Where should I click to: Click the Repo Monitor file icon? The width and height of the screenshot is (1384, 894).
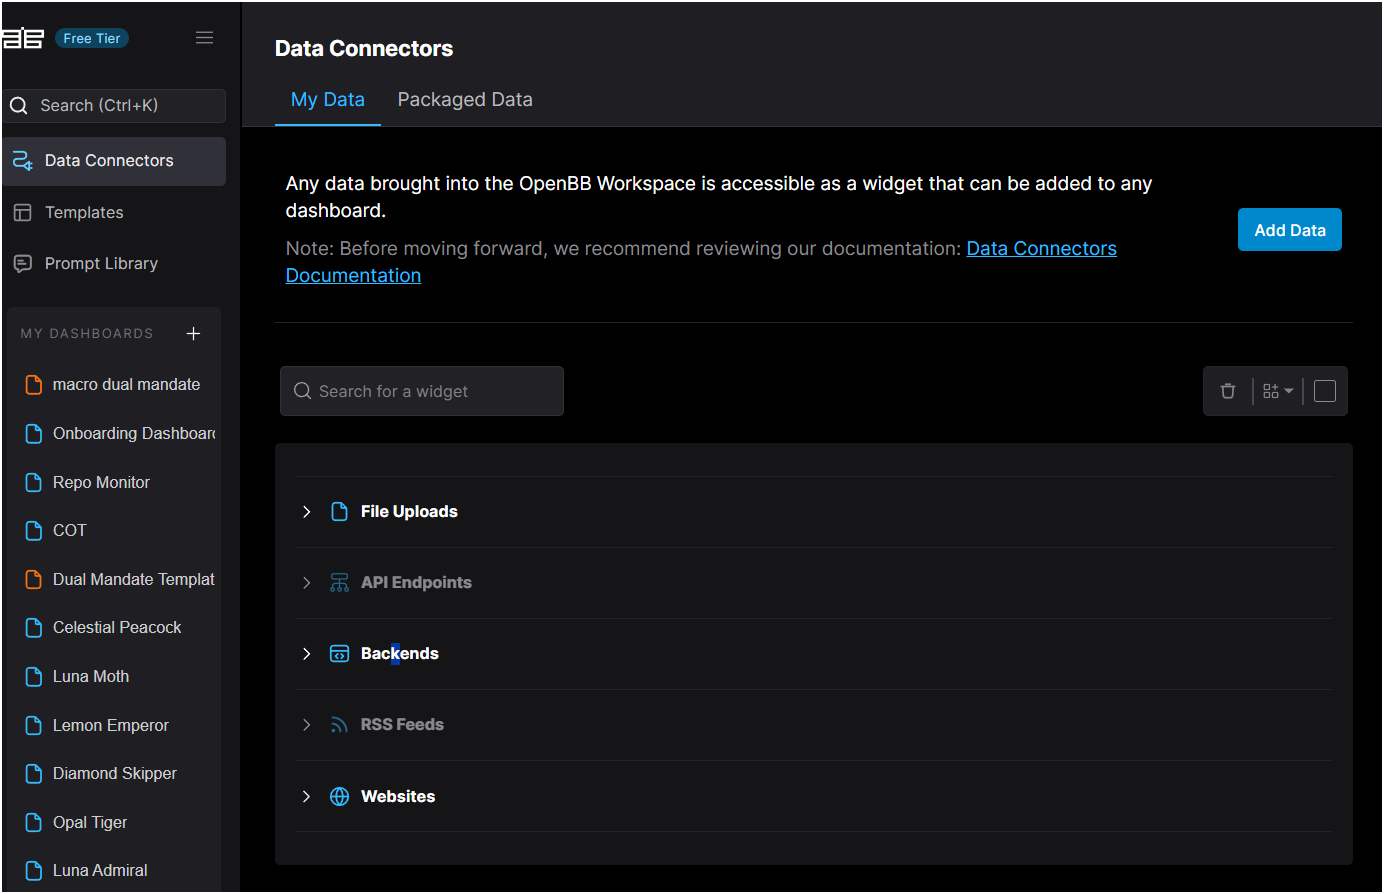(x=33, y=482)
